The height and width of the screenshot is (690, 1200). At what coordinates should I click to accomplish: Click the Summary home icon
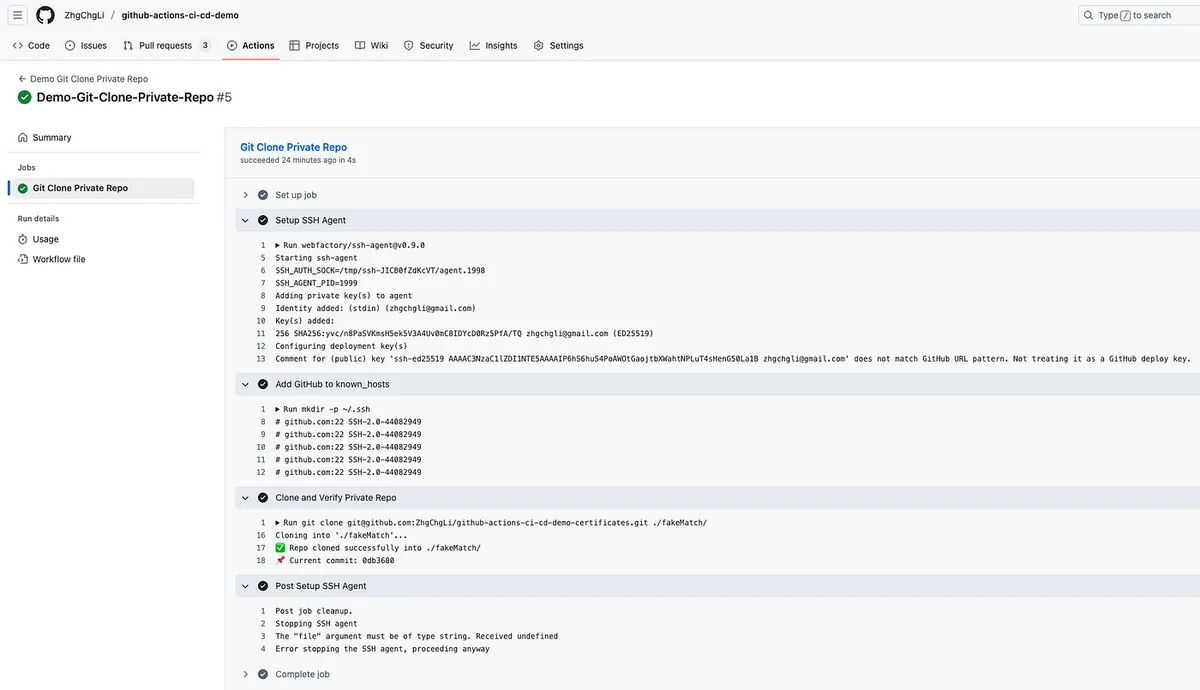pos(23,137)
